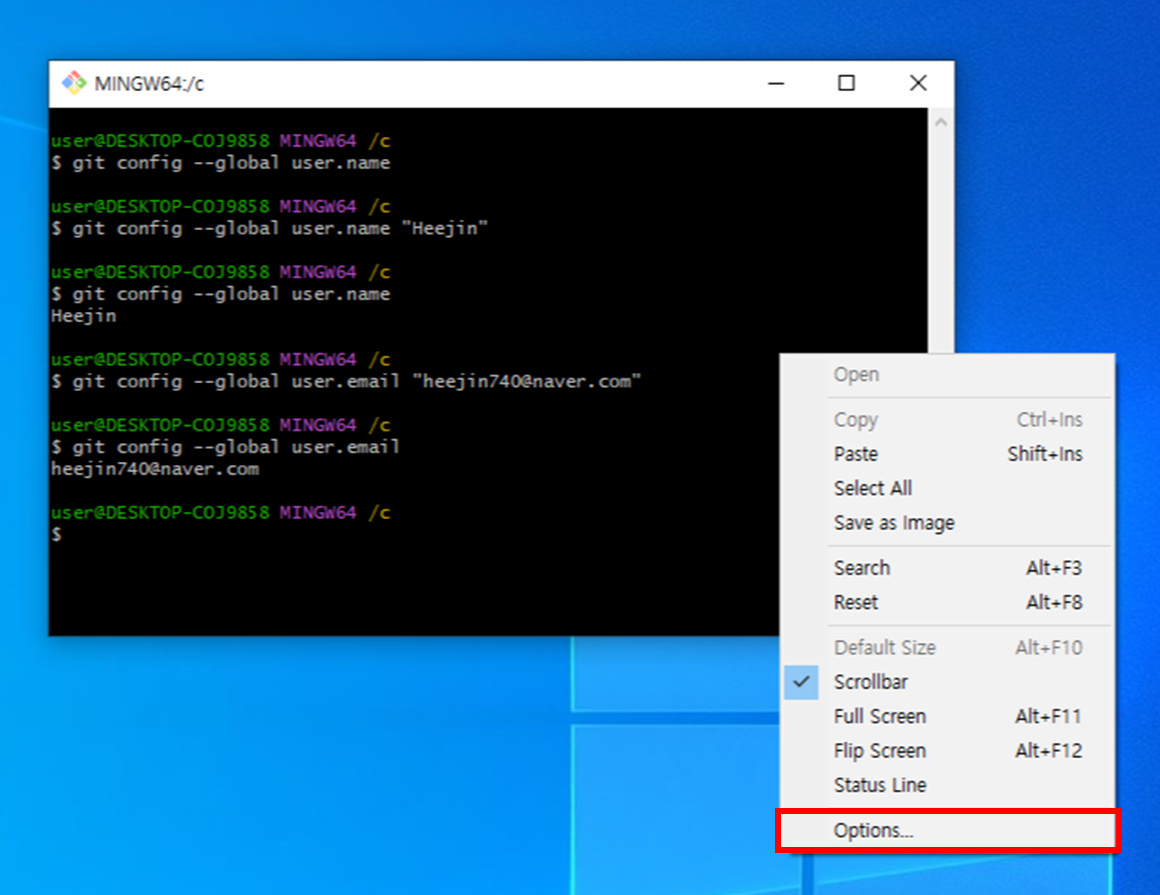The image size is (1160, 895).
Task: Enable Status Line in context menu
Action: (948, 786)
